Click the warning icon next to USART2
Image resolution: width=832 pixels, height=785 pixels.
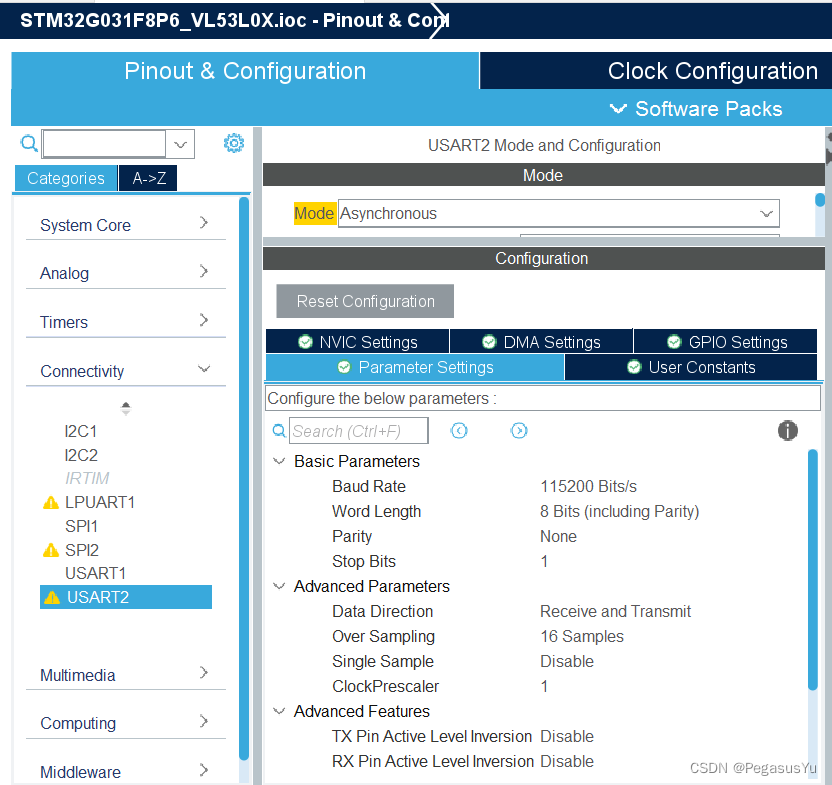[x=52, y=598]
